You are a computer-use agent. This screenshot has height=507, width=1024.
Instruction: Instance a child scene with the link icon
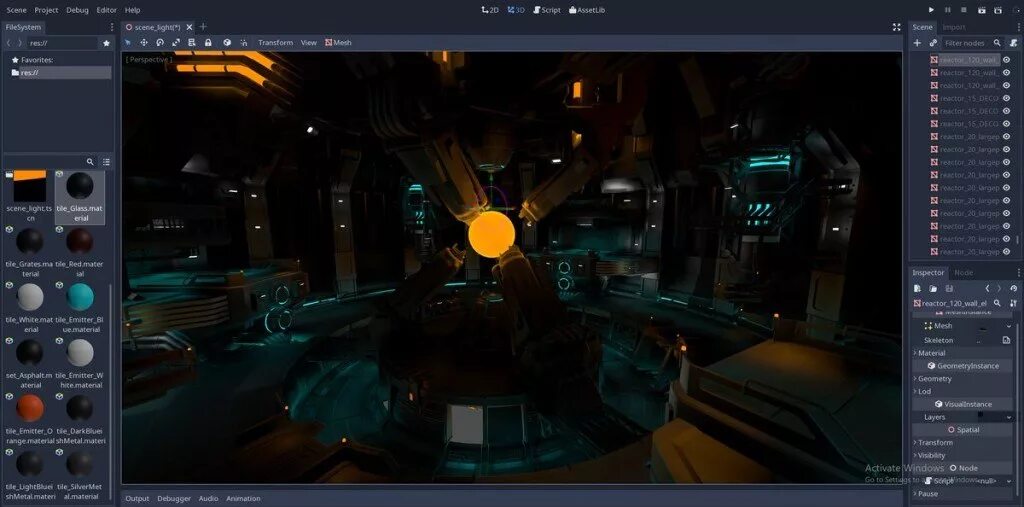click(933, 42)
